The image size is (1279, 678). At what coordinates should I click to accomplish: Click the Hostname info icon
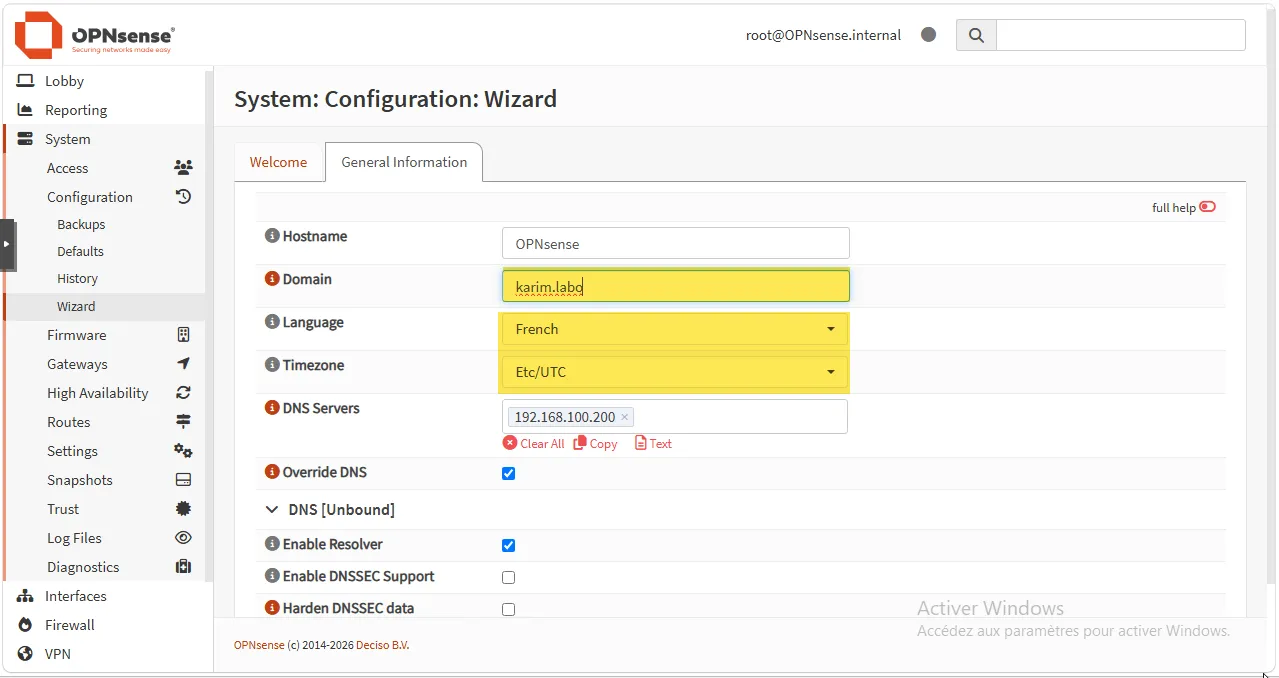coord(271,236)
